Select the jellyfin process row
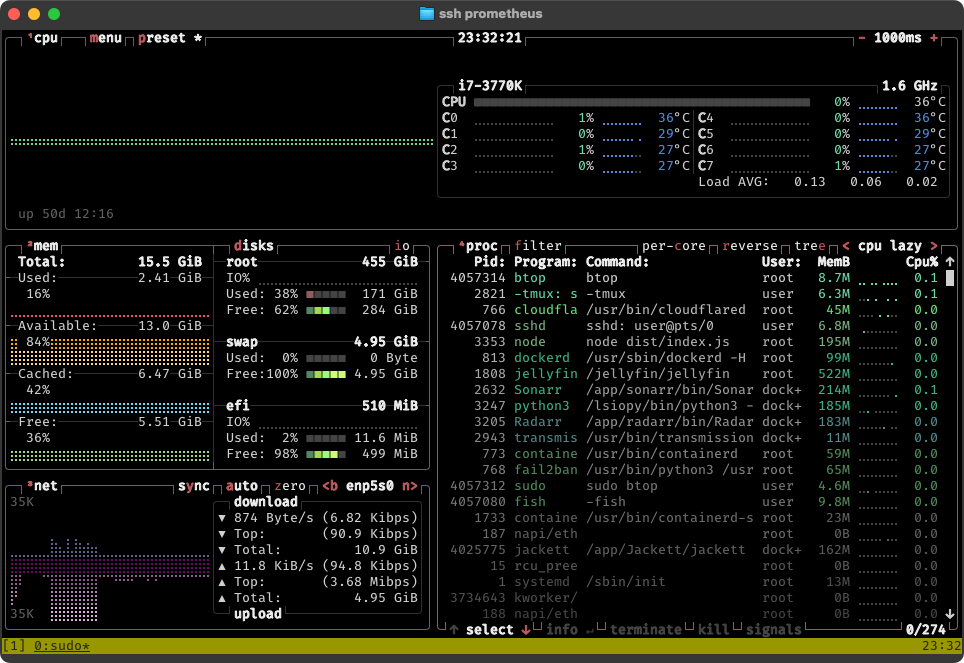 click(693, 374)
